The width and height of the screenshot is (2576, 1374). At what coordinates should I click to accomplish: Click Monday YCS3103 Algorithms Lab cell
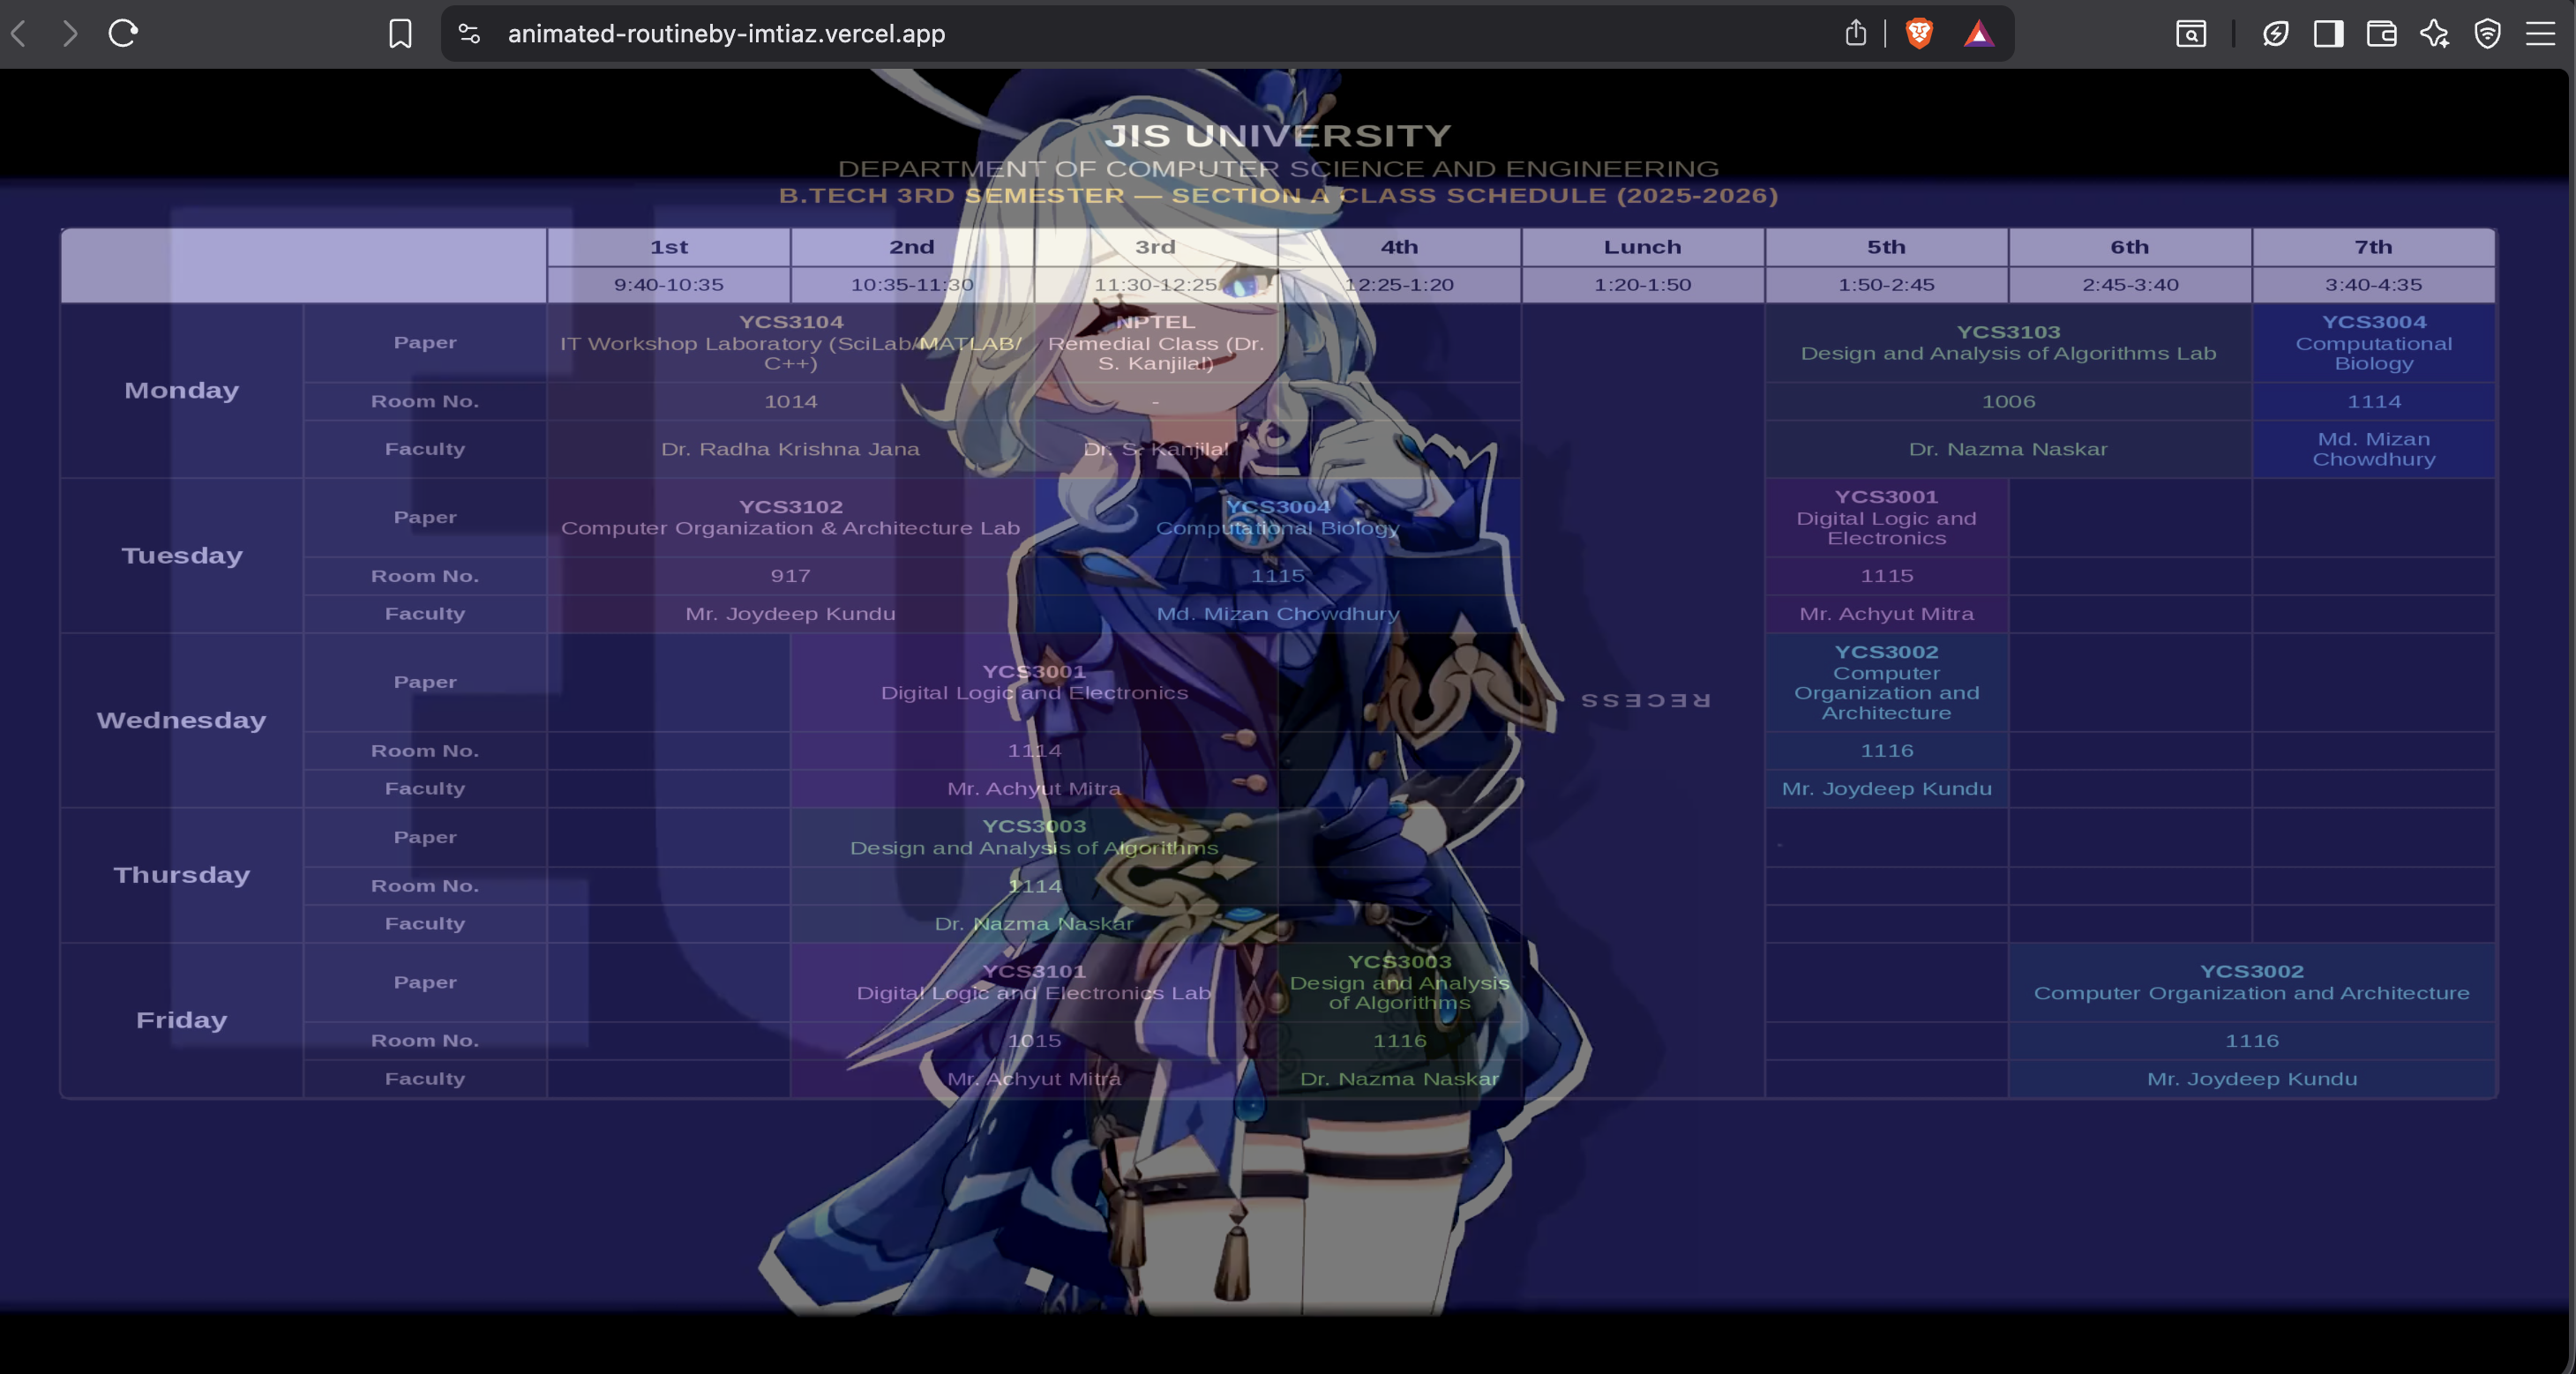pyautogui.click(x=2008, y=343)
